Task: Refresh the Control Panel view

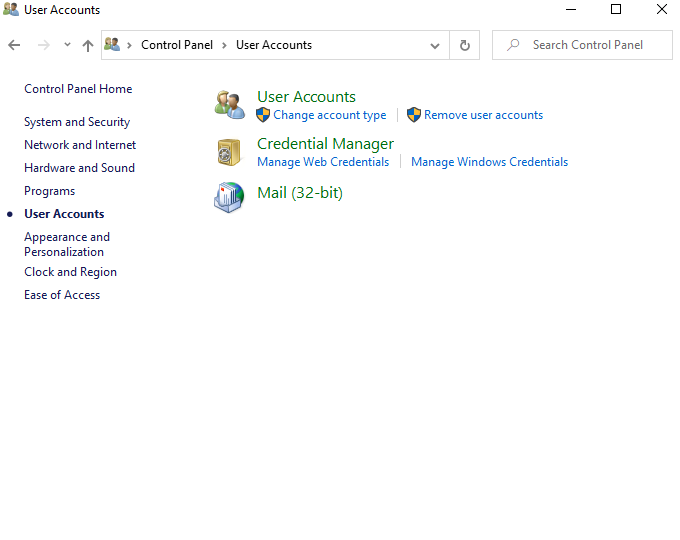Action: 464,45
